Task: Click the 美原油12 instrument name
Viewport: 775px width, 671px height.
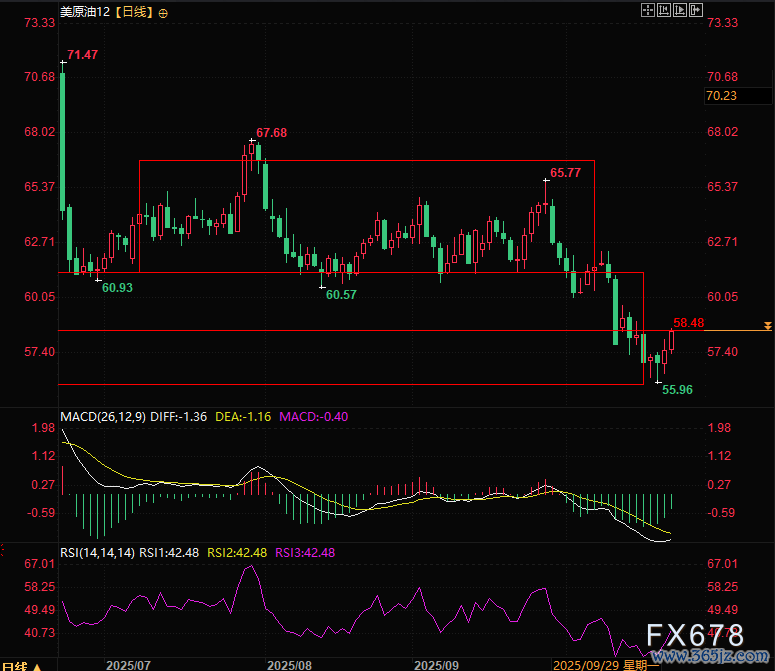Action: [x=83, y=14]
